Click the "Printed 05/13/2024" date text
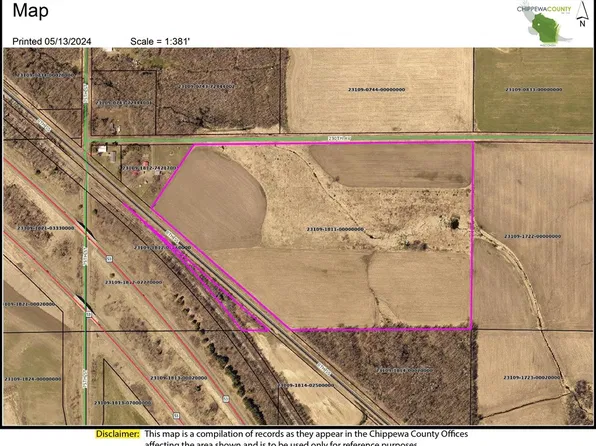Viewport: 596px width, 446px height. (52, 41)
